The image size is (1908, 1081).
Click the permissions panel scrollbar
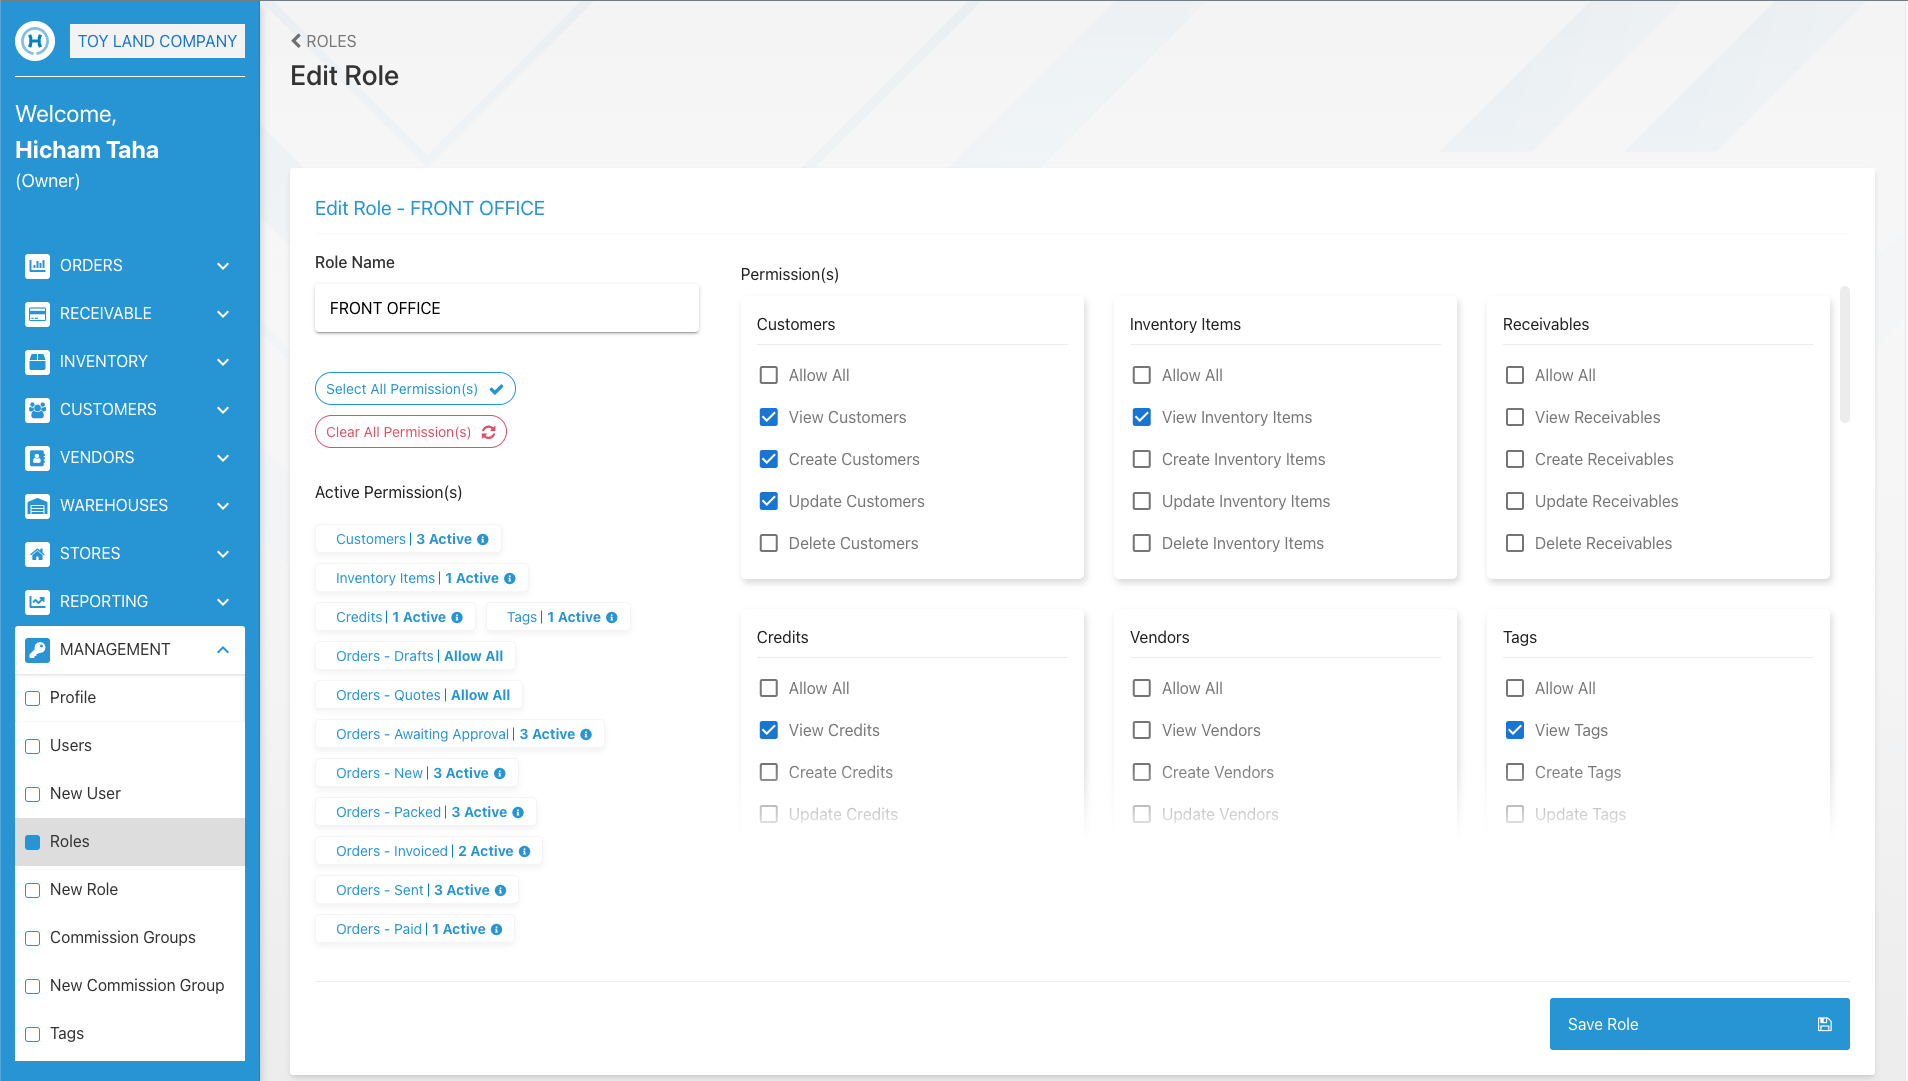click(x=1845, y=355)
